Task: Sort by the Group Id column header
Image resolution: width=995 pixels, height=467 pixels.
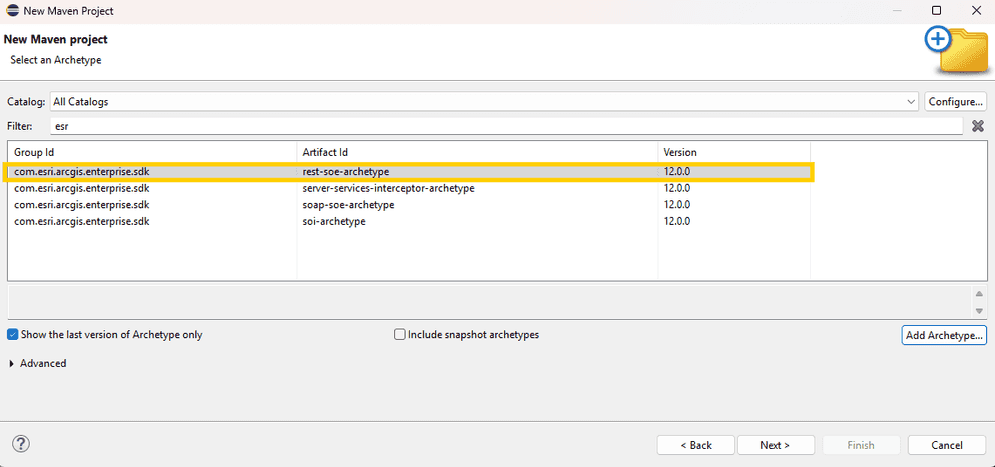Action: tap(152, 152)
